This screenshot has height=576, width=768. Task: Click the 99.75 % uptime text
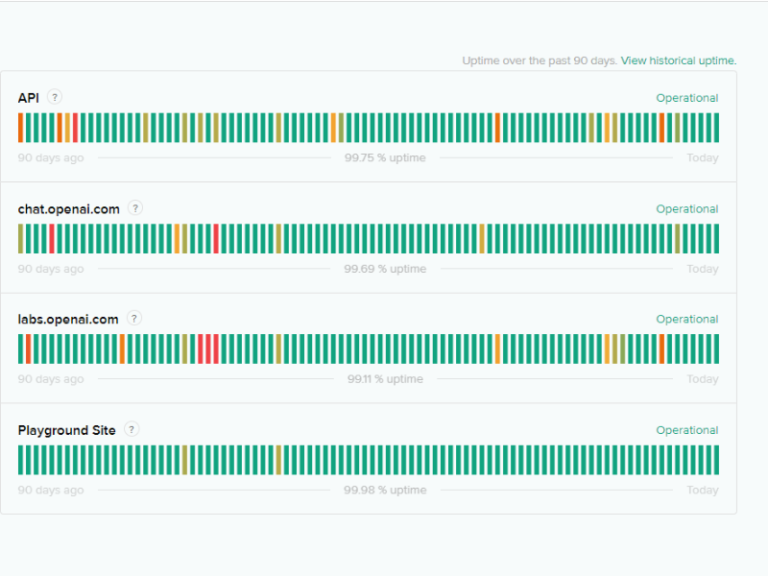coord(385,158)
